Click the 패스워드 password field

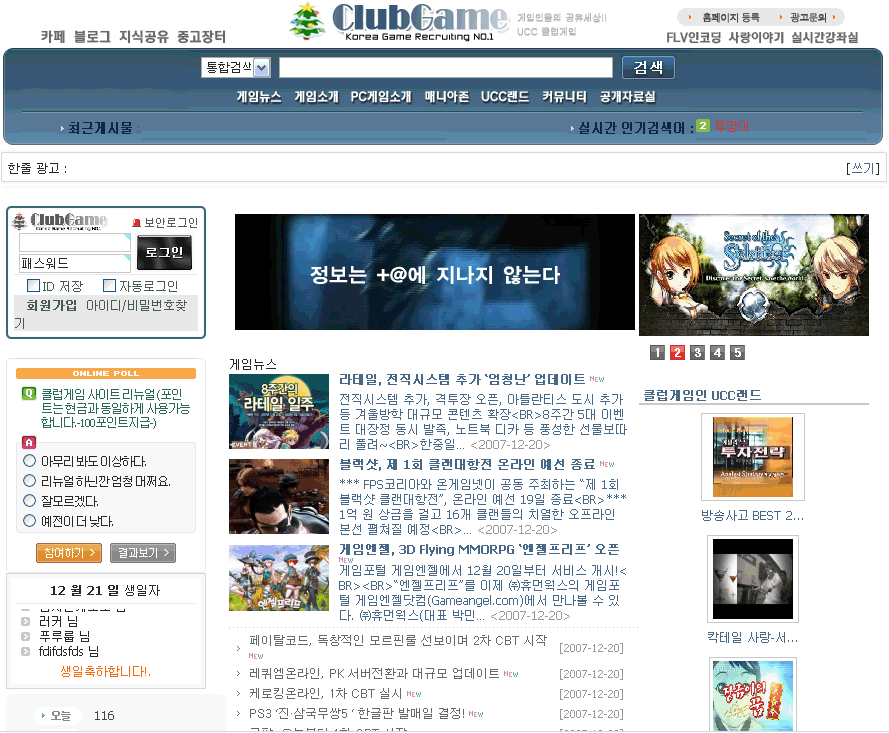point(75,263)
